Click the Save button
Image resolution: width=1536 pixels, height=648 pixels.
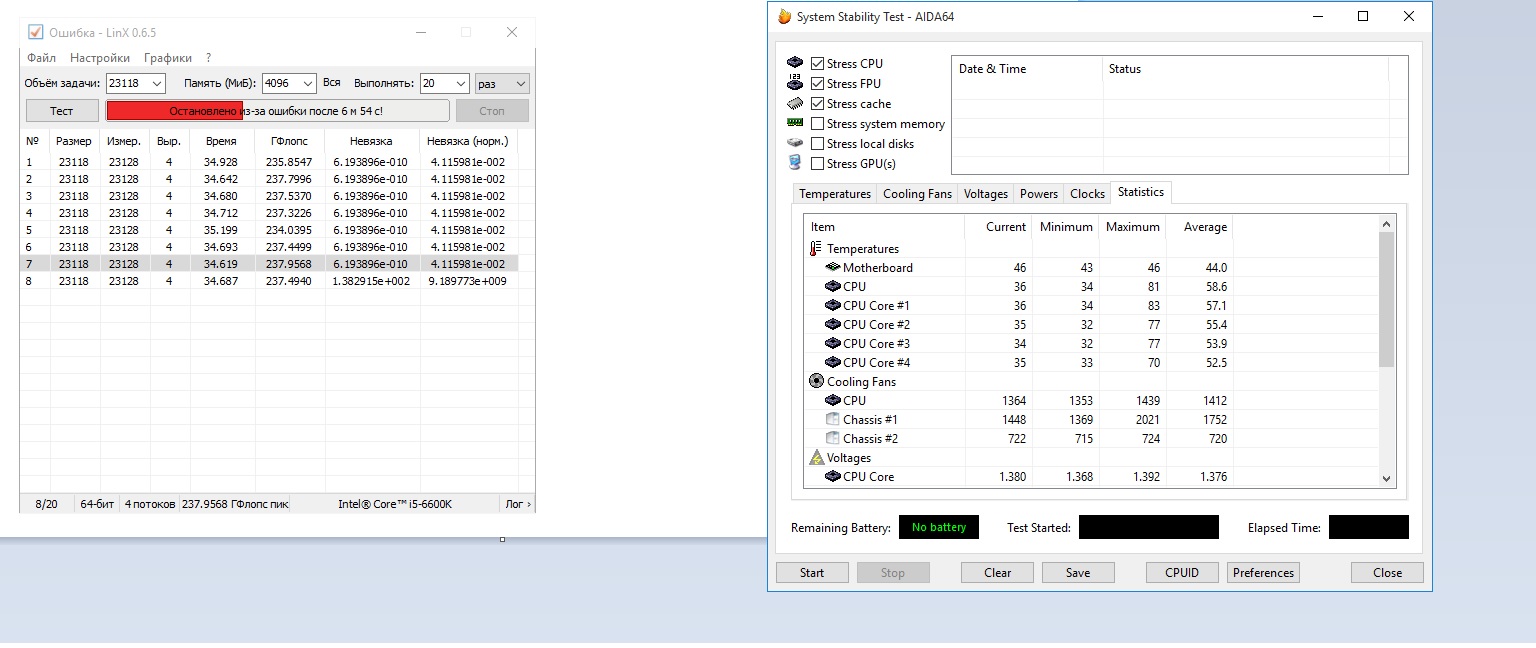tap(1078, 573)
